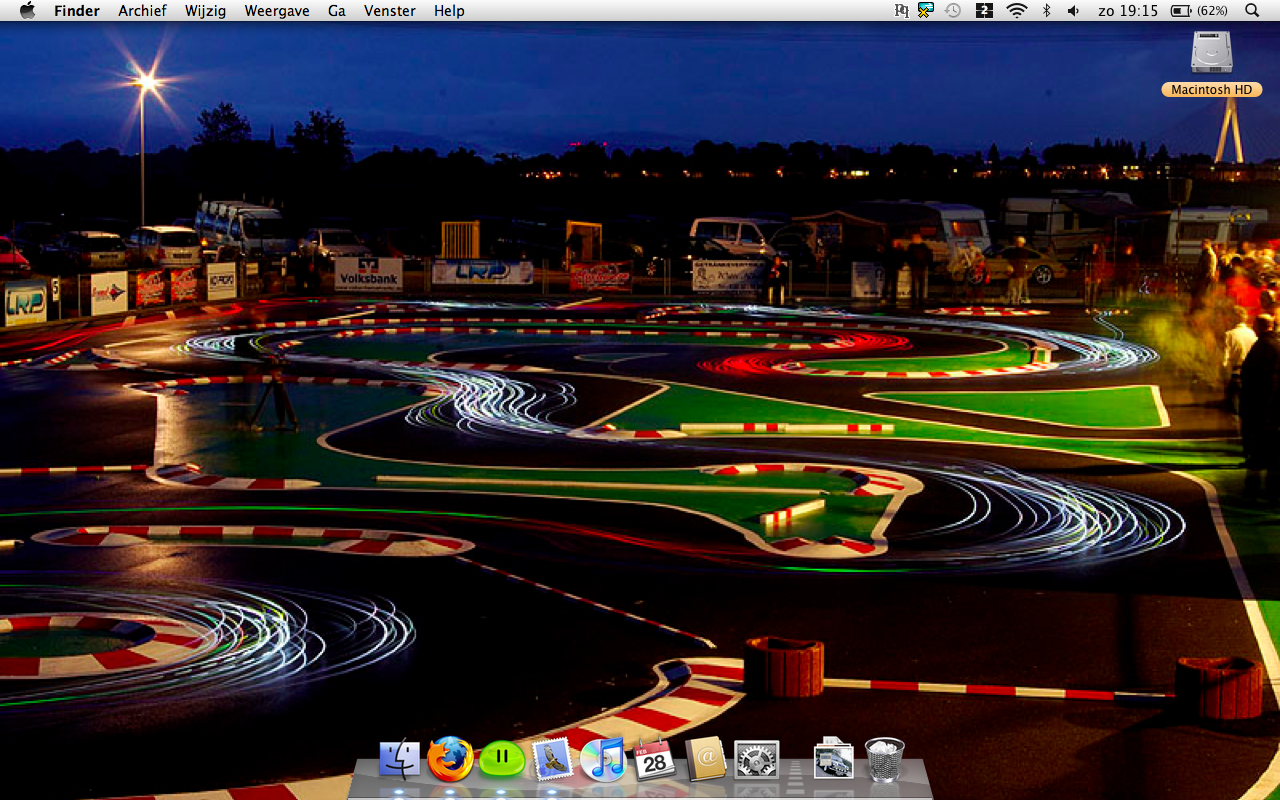Click the Wi-Fi status icon

[1017, 11]
